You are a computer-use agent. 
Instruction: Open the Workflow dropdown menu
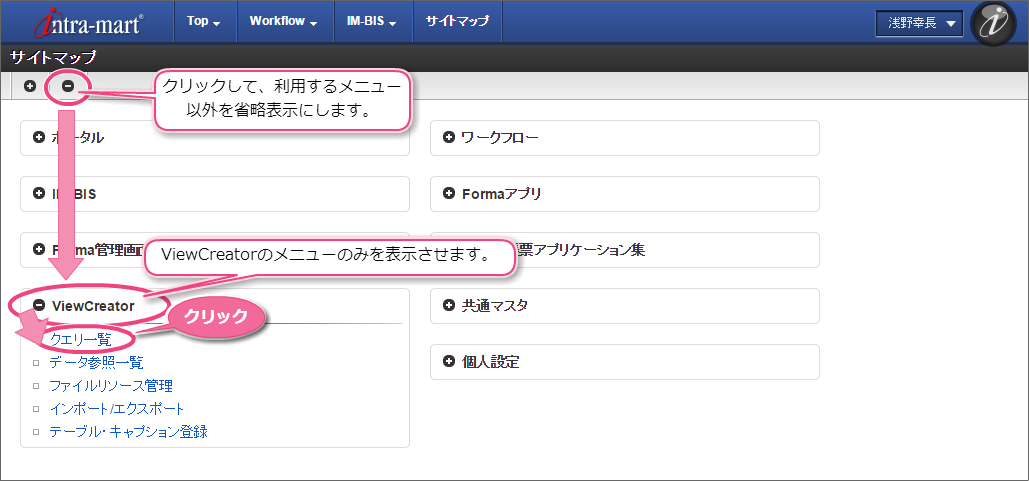(284, 21)
